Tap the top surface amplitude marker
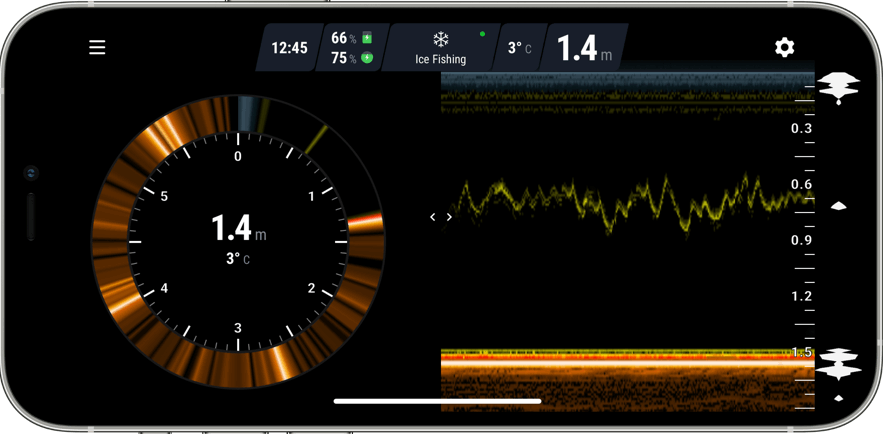Screen dimensions: 883x434 839,88
